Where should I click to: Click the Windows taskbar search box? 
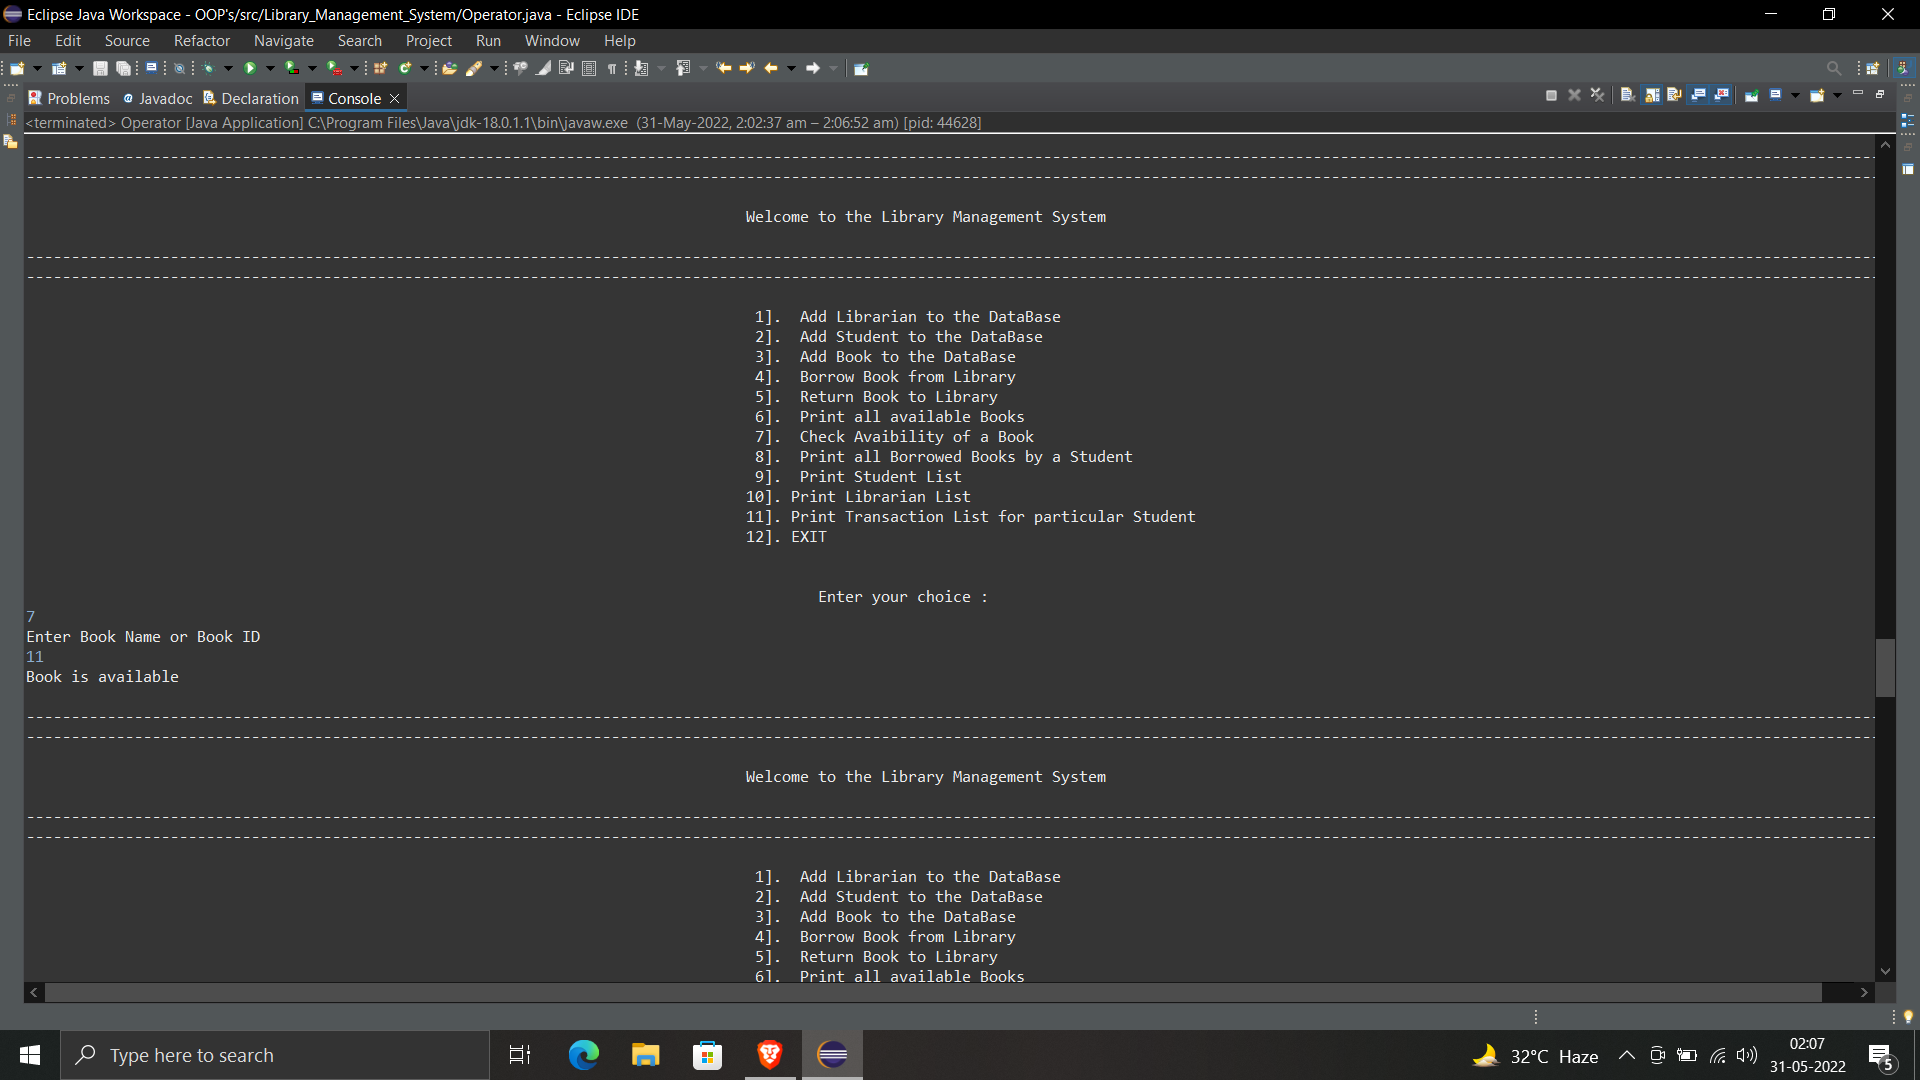275,1055
